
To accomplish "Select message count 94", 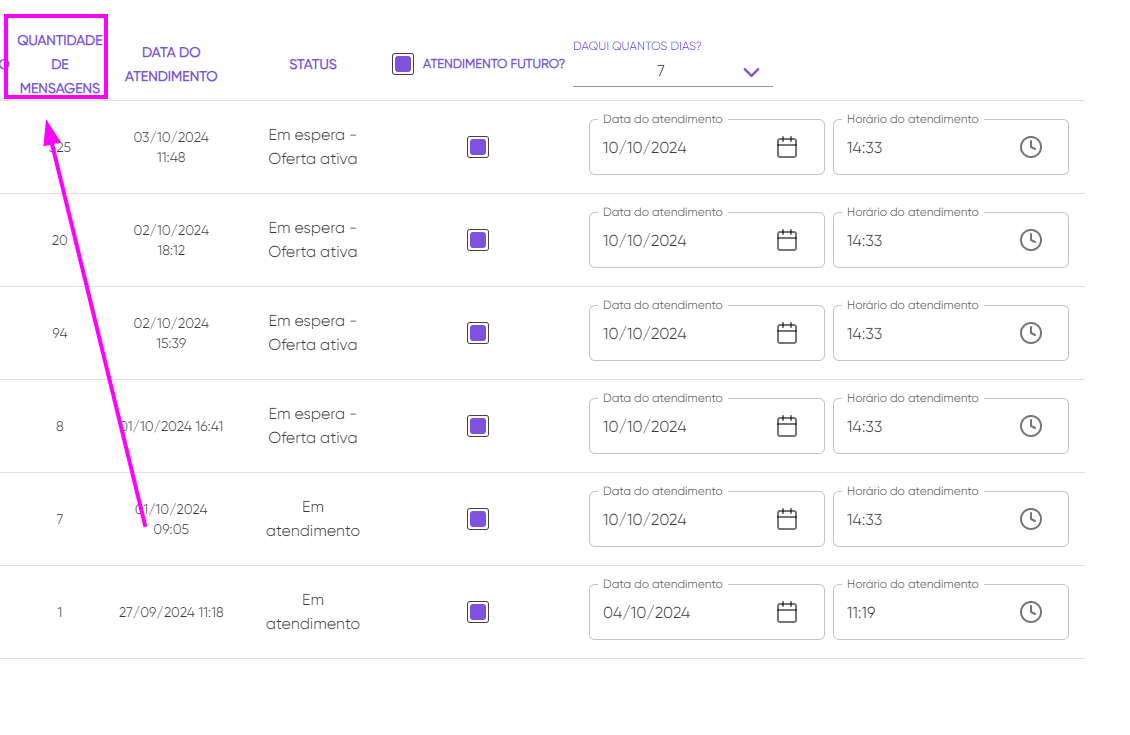I will click(60, 333).
